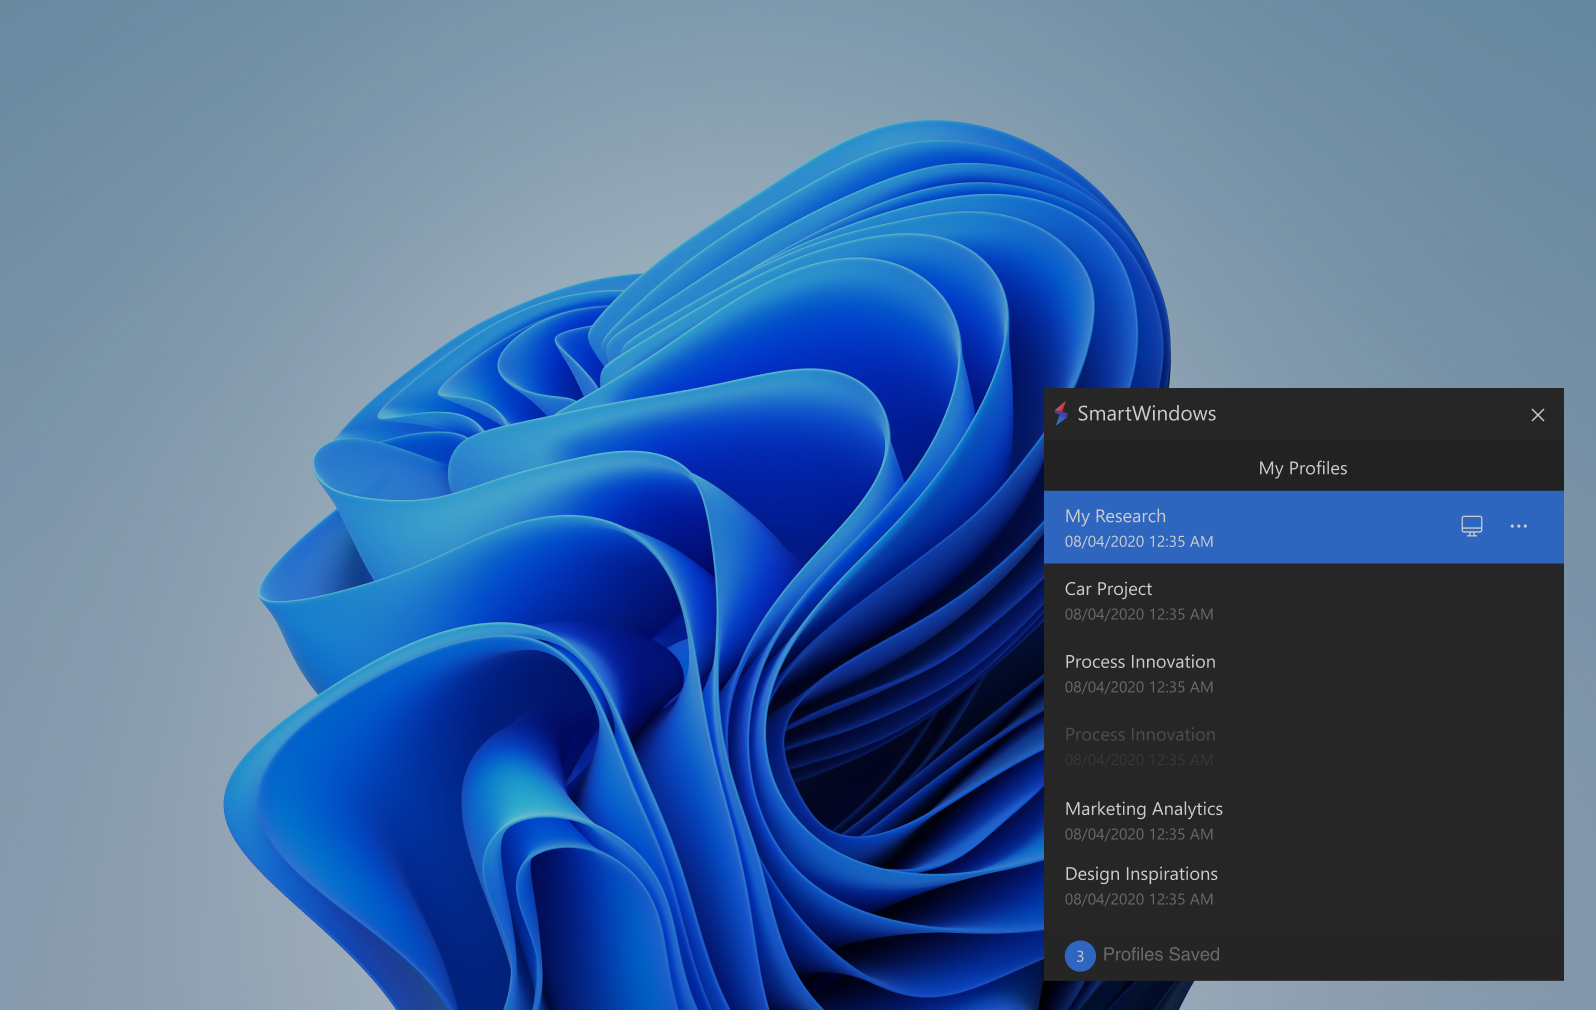The image size is (1596, 1010).
Task: Click the timestamp under active Process Innovation
Action: [1139, 688]
